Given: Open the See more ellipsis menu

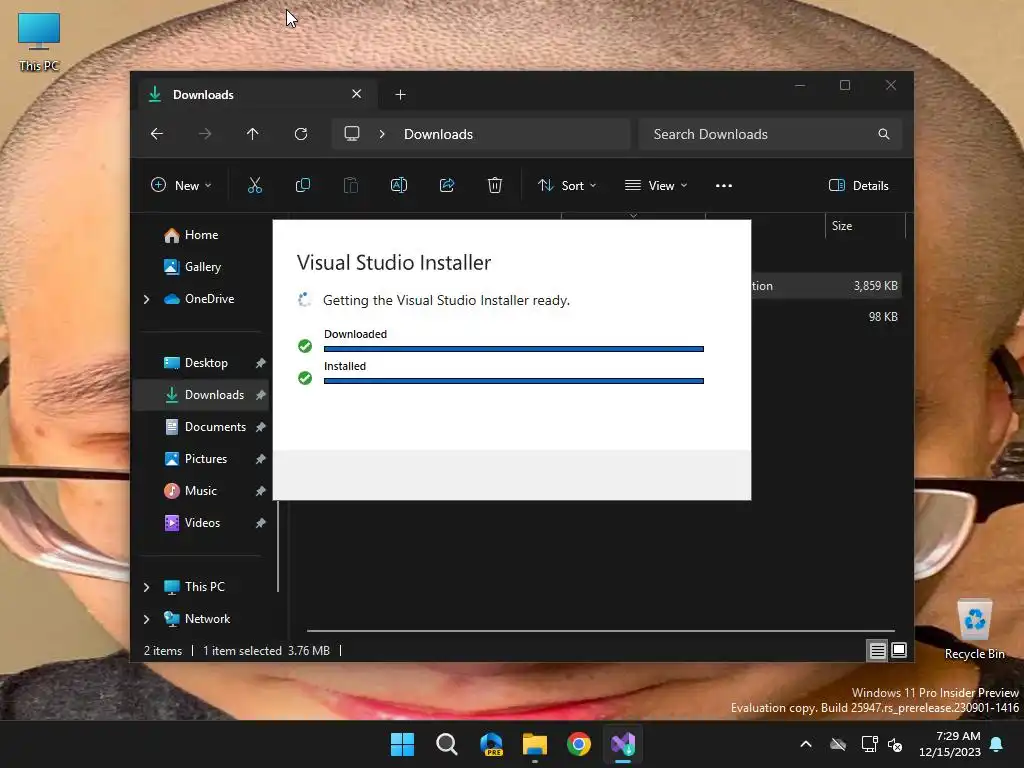Looking at the screenshot, I should (724, 185).
